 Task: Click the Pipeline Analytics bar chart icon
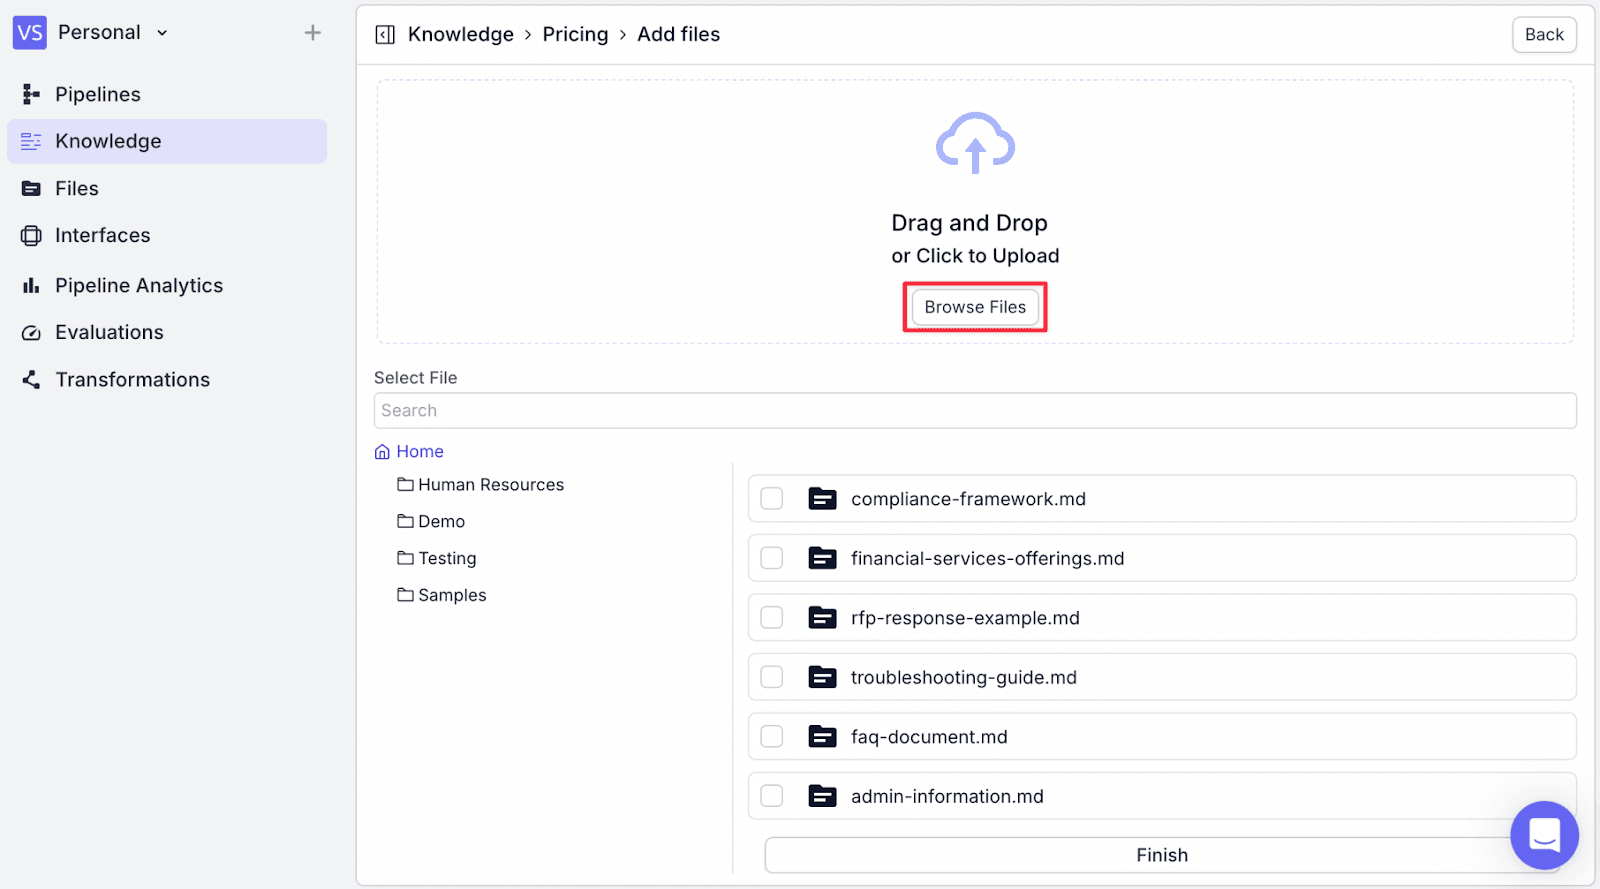(x=31, y=286)
